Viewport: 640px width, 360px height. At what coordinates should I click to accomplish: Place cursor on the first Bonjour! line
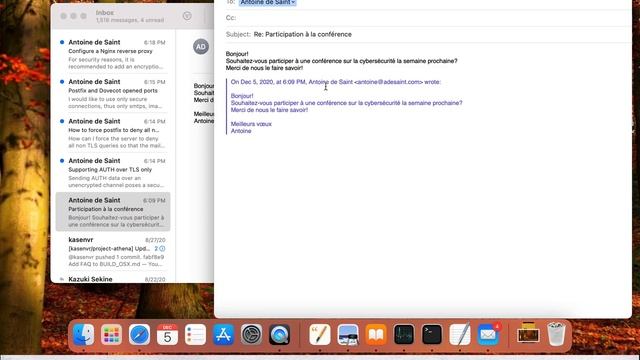coord(237,54)
